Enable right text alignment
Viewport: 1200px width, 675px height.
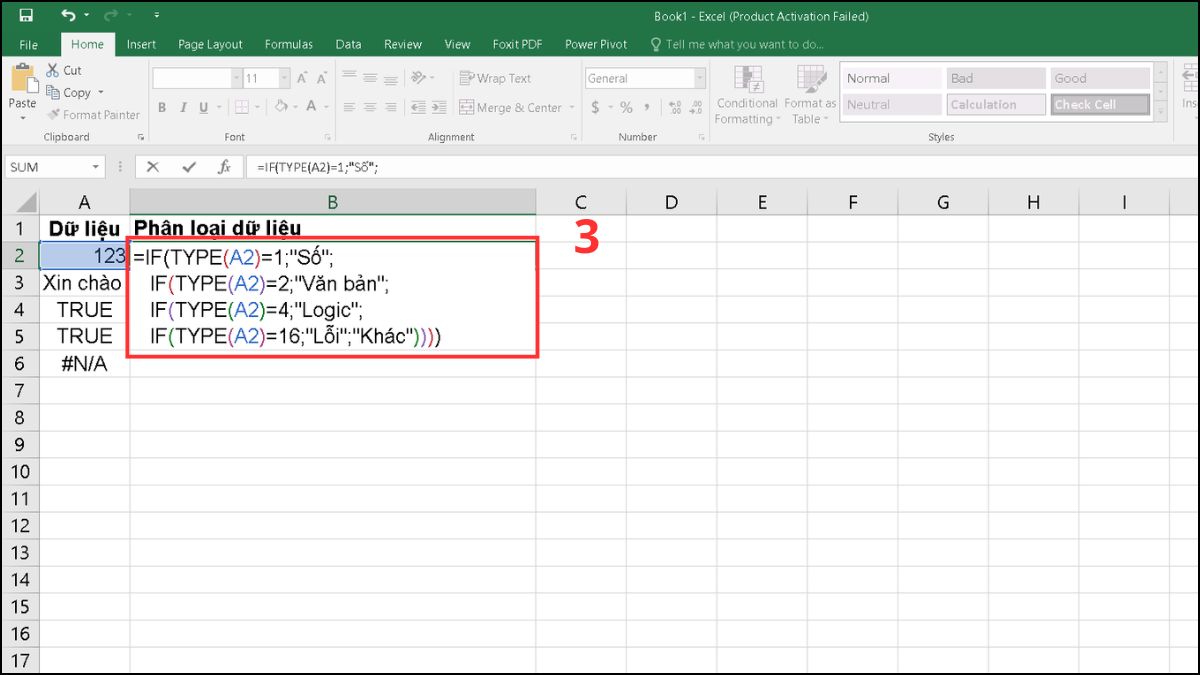(390, 107)
